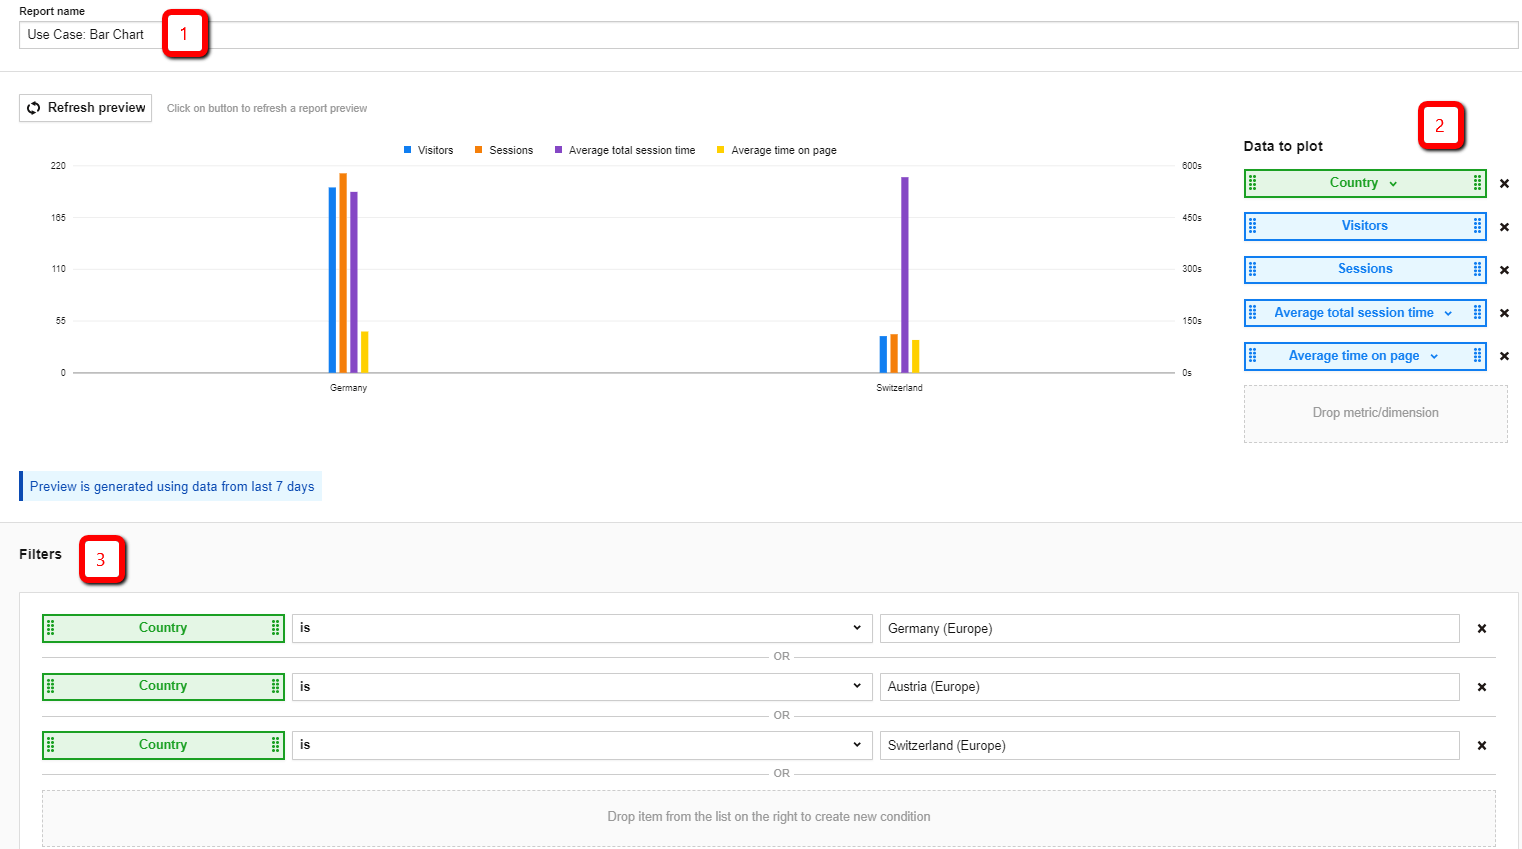Delete the Austria (Europe) filter condition

(1482, 687)
